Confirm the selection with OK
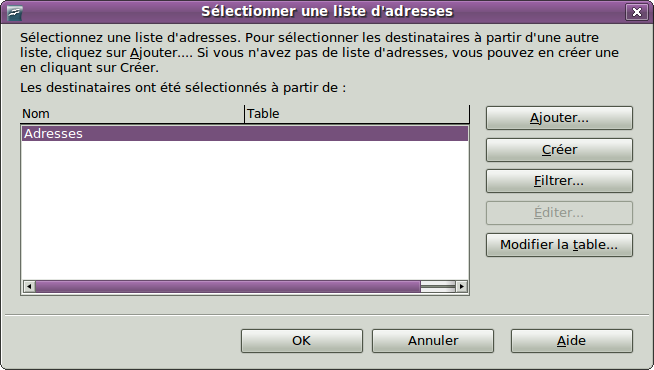Viewport: 654px width, 370px height. (x=302, y=341)
